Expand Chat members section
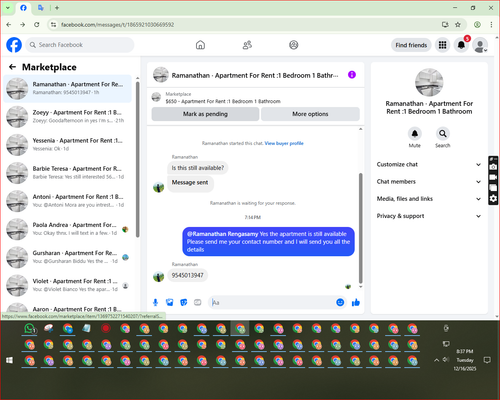 point(429,182)
